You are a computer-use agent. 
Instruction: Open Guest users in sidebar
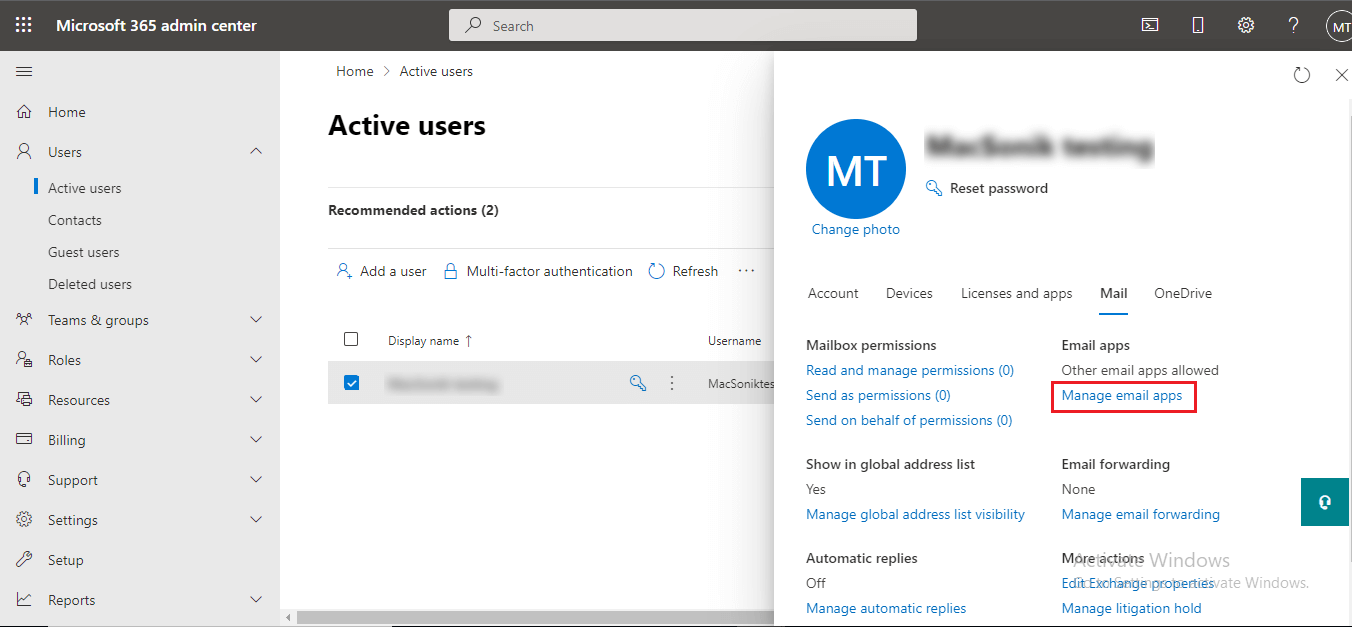click(84, 252)
